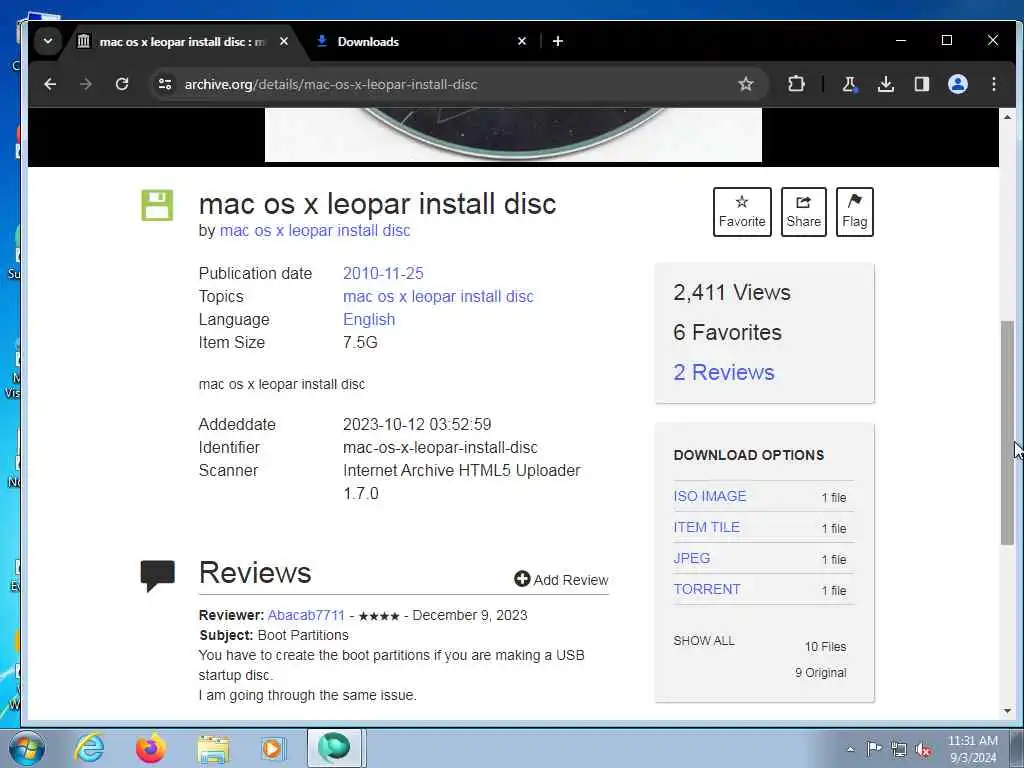
Task: Toggle the browser side panel
Action: coord(921,84)
